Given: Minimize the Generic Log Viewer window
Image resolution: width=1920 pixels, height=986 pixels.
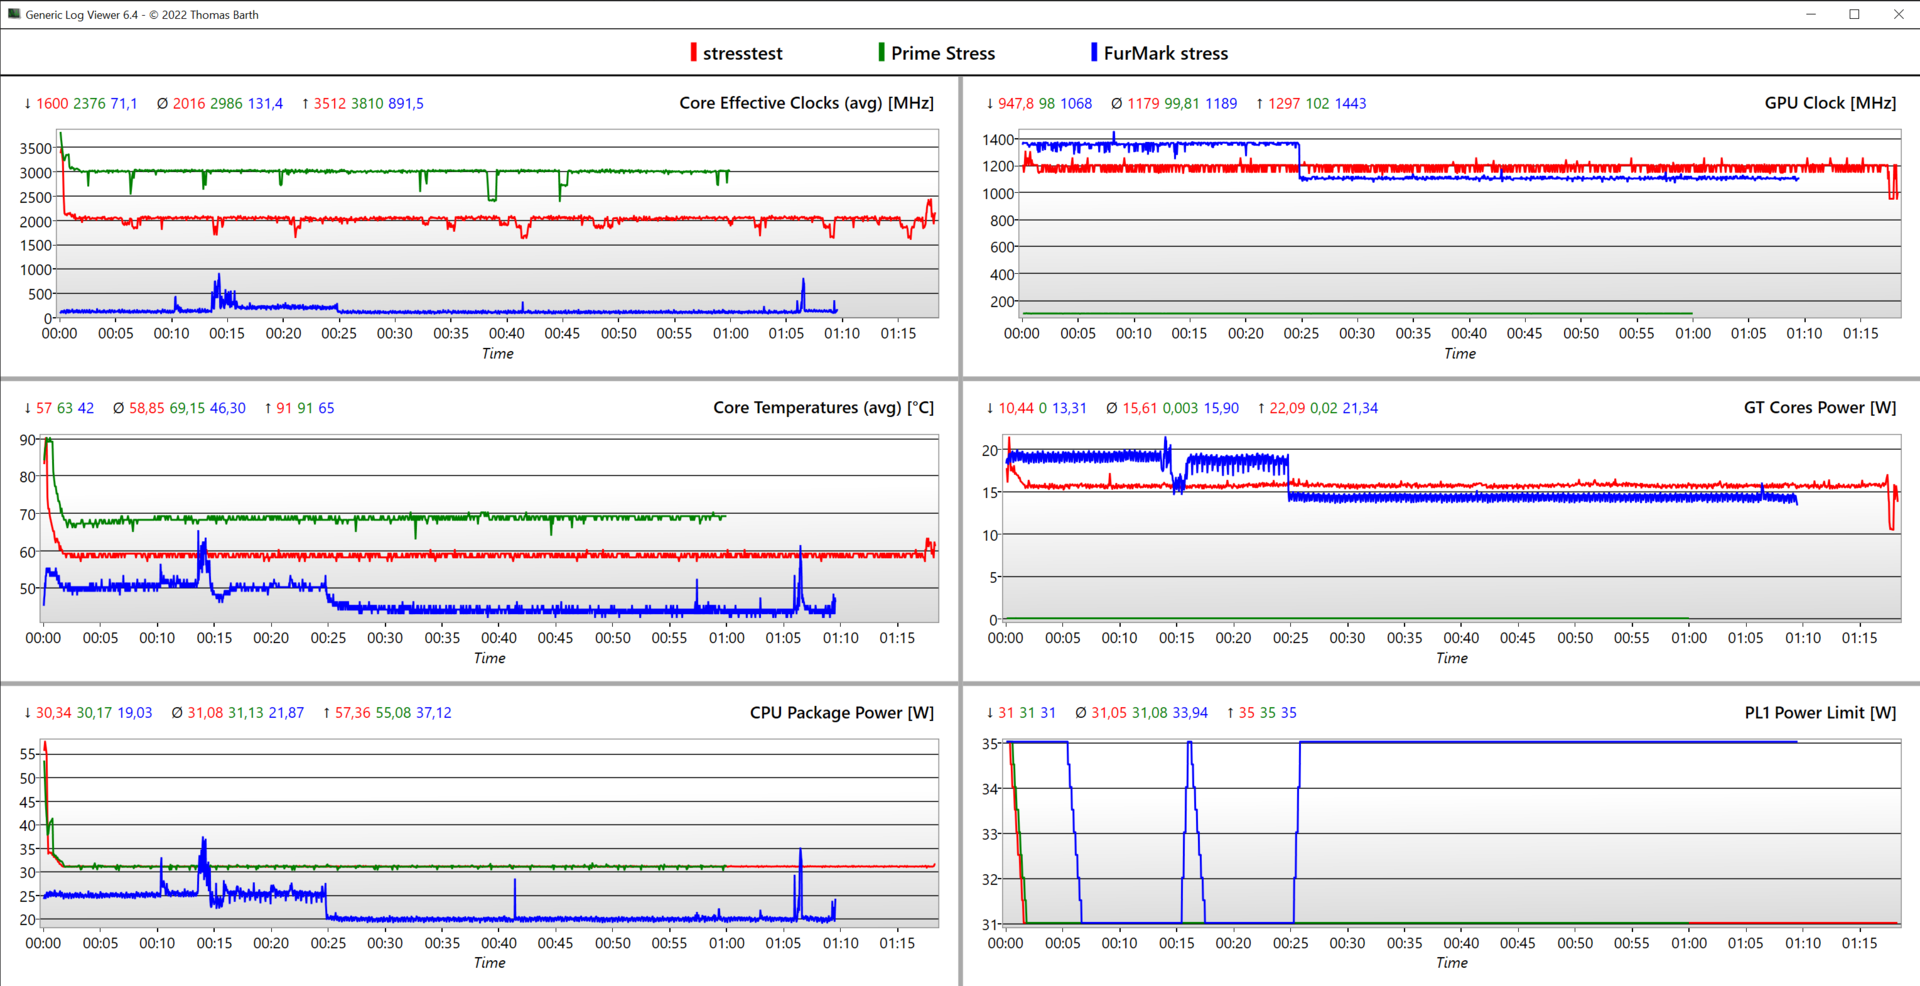Looking at the screenshot, I should pyautogui.click(x=1812, y=14).
